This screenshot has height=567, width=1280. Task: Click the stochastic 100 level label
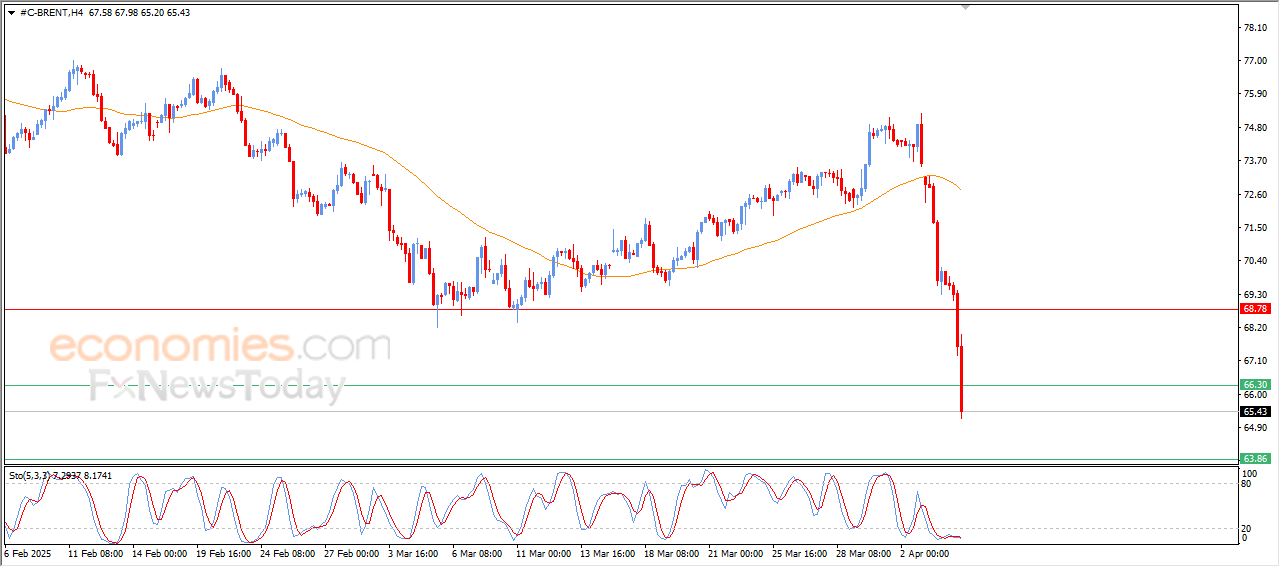click(x=1250, y=472)
